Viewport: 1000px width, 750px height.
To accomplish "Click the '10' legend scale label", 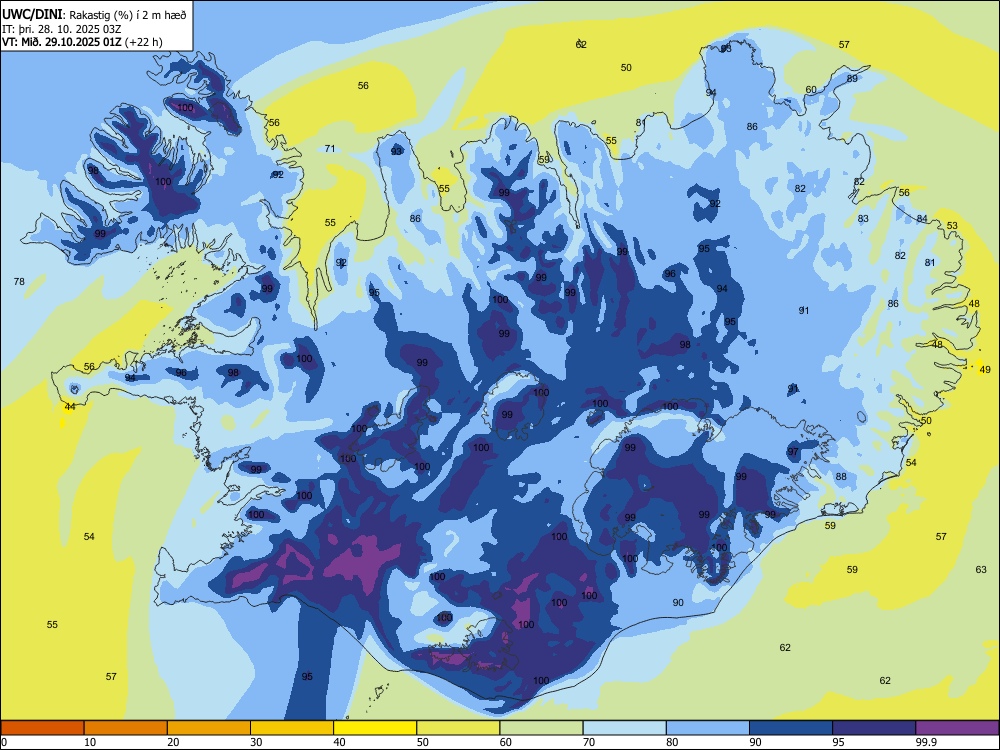I will click(90, 742).
